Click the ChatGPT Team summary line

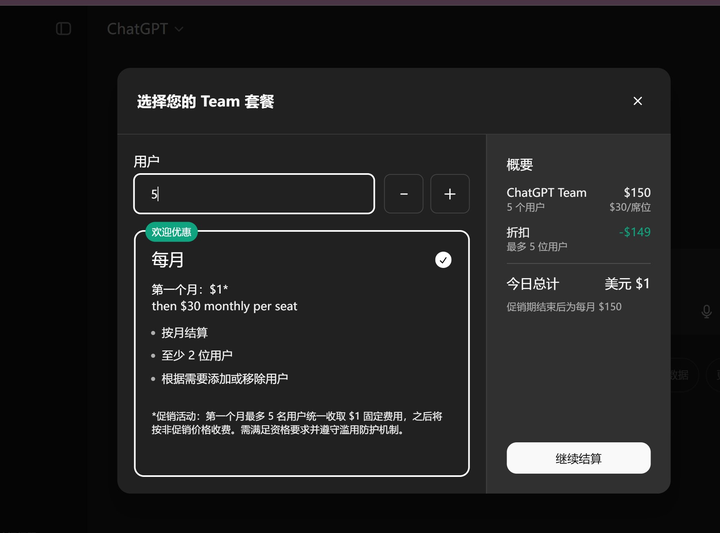(546, 192)
